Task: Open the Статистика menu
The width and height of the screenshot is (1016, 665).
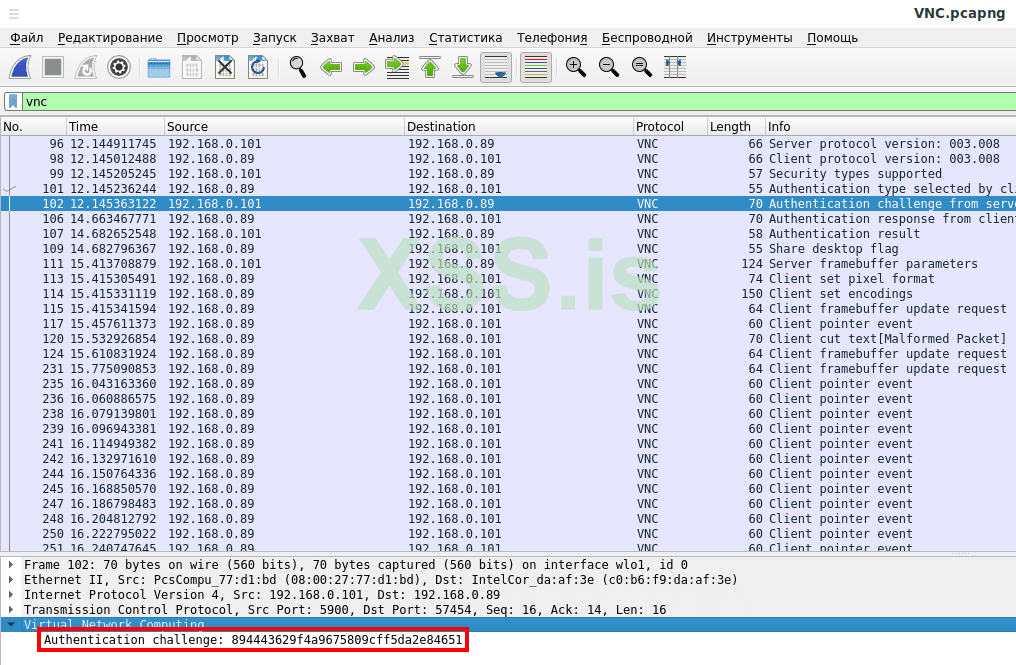Action: click(465, 38)
